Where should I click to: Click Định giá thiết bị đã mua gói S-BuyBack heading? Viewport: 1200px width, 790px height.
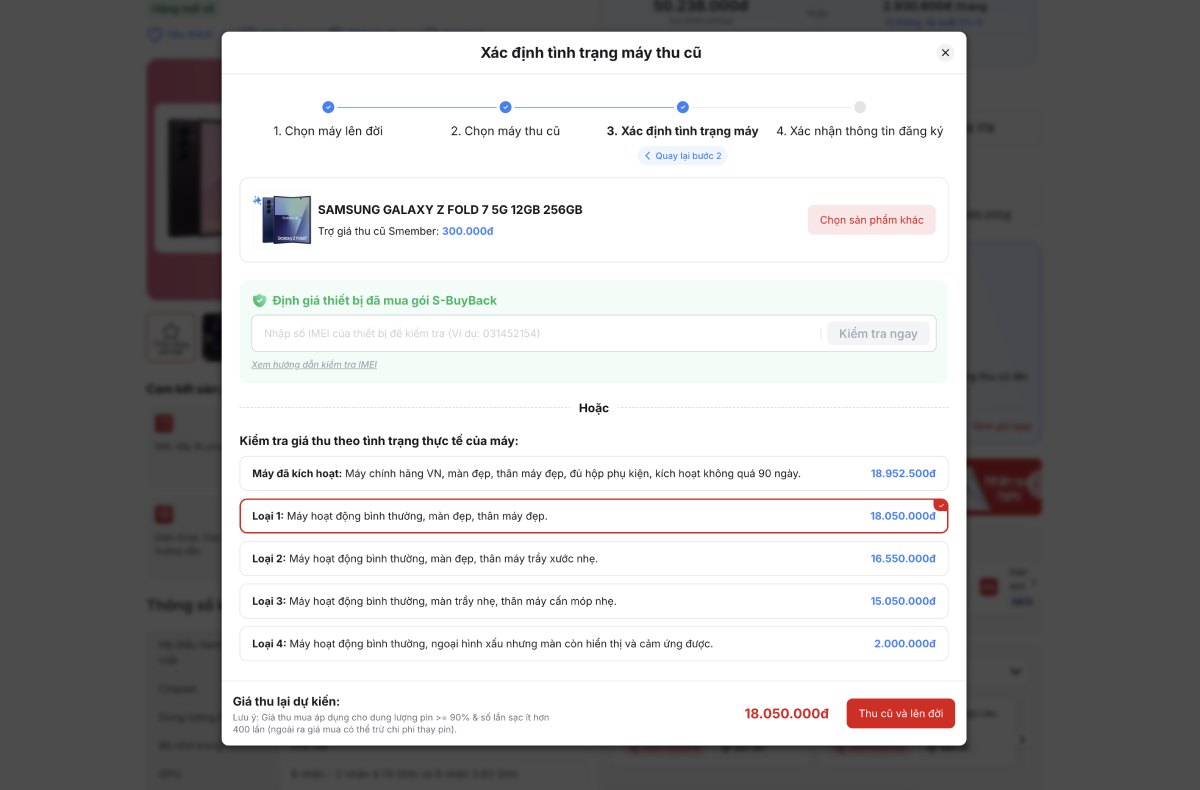pyautogui.click(x=384, y=300)
